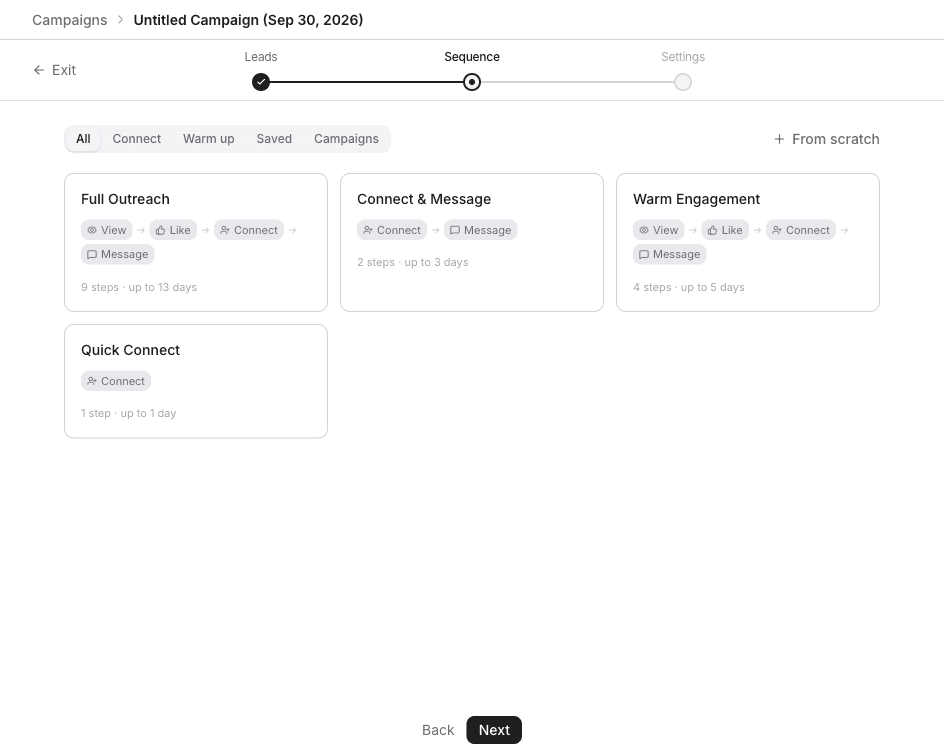Choose the Warm Engagement template title
Image resolution: width=944 pixels, height=752 pixels.
tap(697, 199)
